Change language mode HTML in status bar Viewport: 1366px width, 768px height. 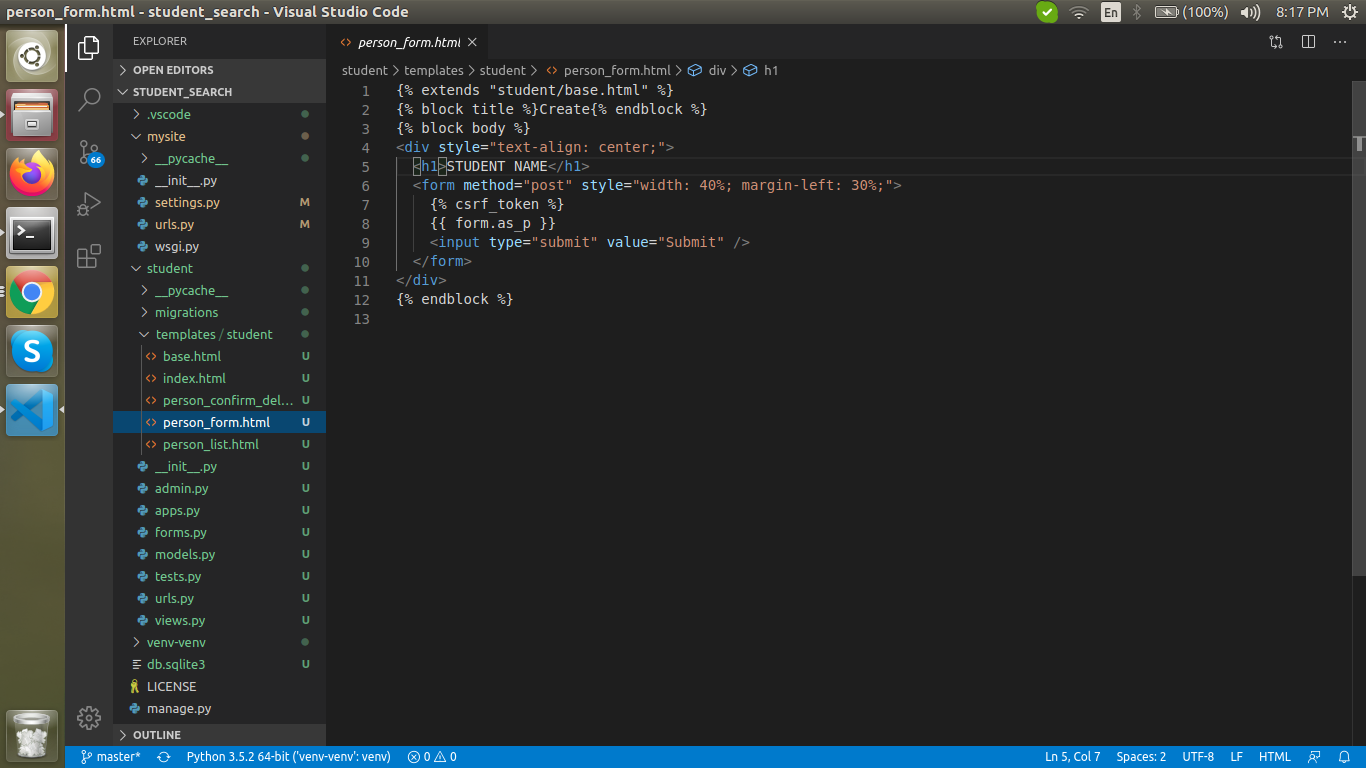coord(1275,757)
